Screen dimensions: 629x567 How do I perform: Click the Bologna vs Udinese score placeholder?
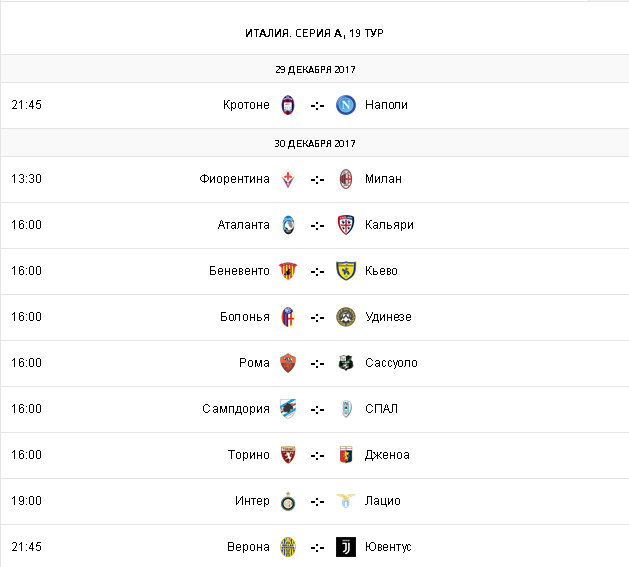(317, 317)
